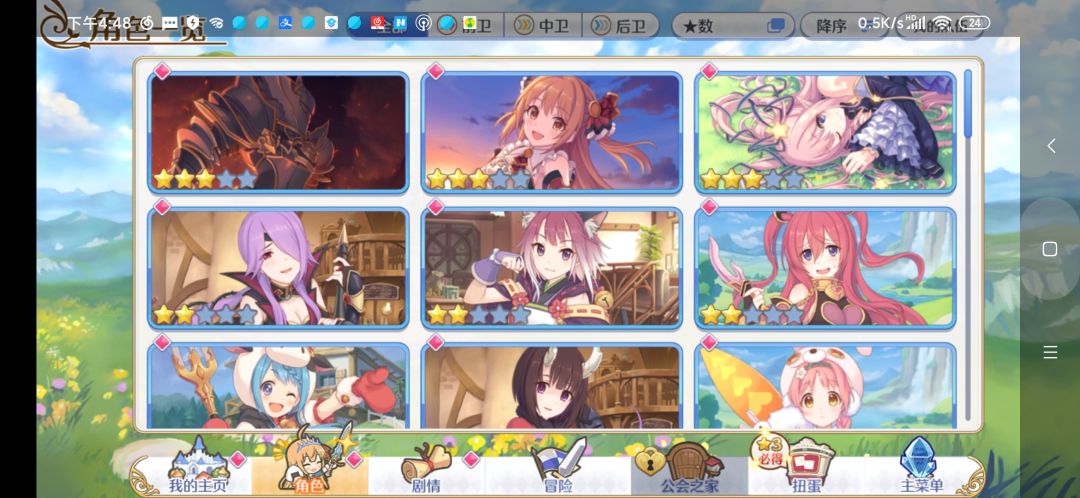Open 主菜单 main menu crystal icon

(x=922, y=467)
